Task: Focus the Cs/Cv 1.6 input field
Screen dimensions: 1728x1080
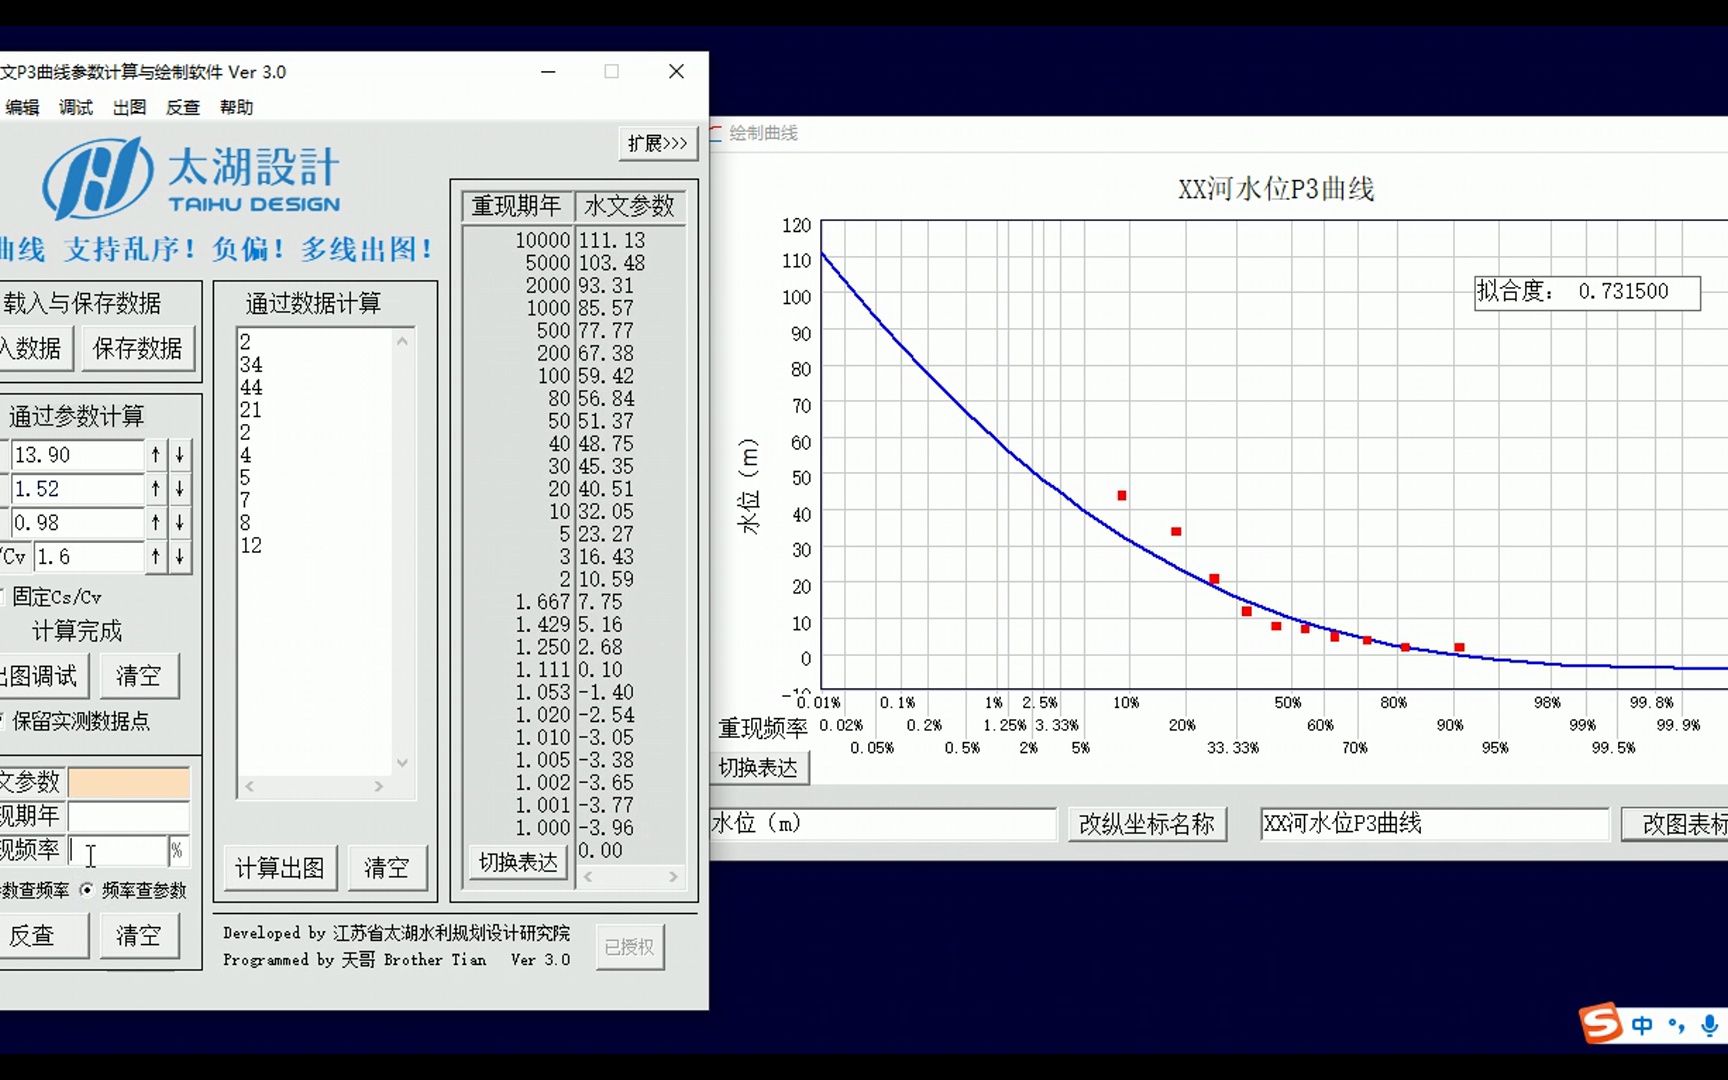Action: coord(89,557)
